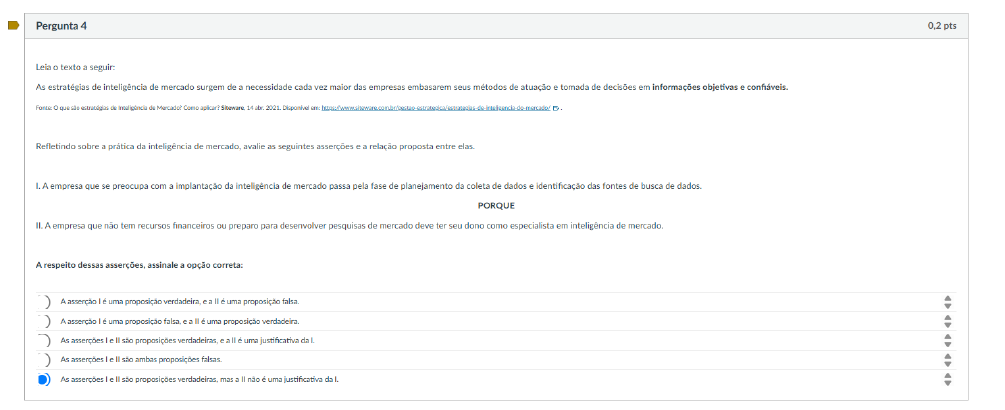
Task: Click 'A respeito dessas asserções' prompt text
Action: click(x=139, y=265)
